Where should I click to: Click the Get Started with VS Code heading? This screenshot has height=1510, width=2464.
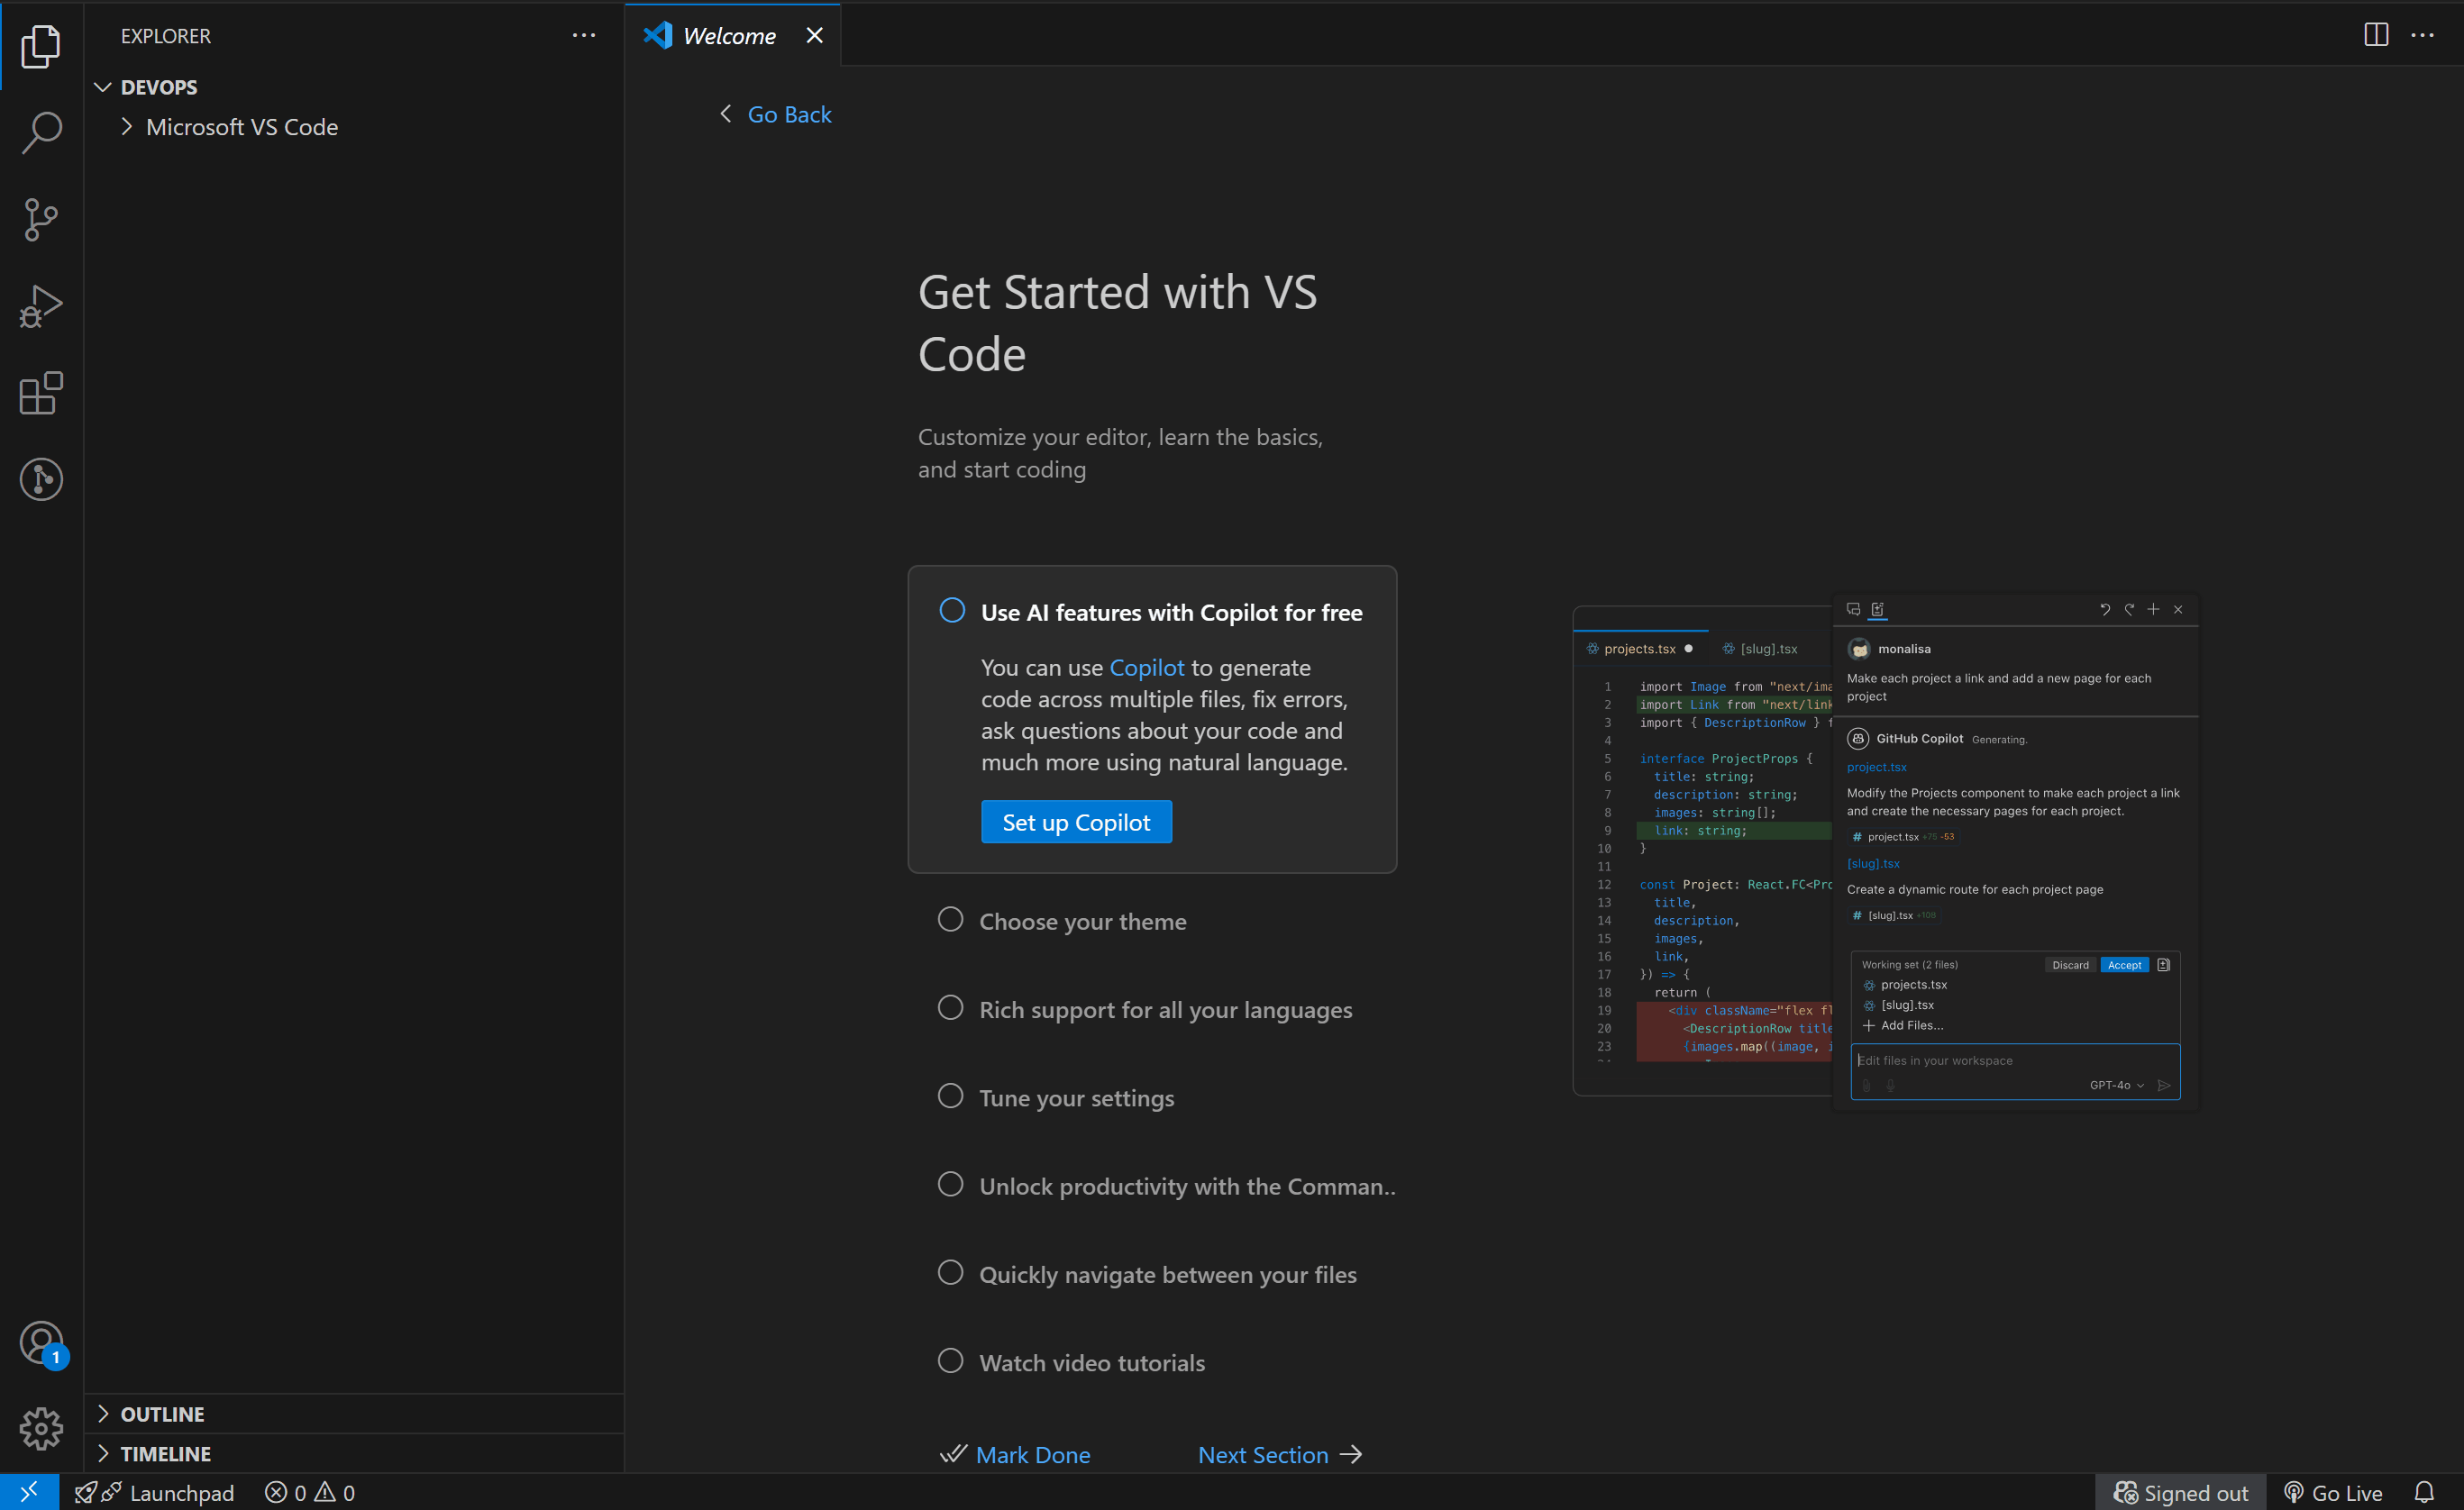pyautogui.click(x=1117, y=323)
